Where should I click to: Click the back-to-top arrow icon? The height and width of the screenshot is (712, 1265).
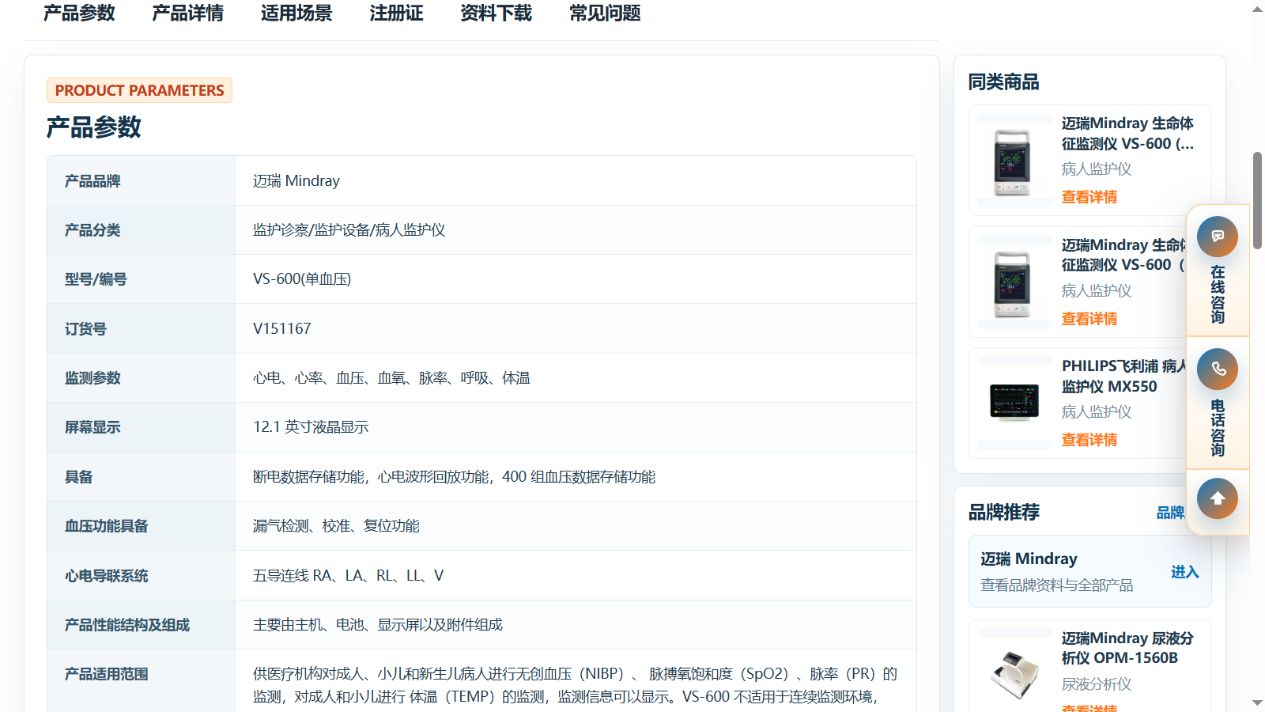coord(1217,498)
